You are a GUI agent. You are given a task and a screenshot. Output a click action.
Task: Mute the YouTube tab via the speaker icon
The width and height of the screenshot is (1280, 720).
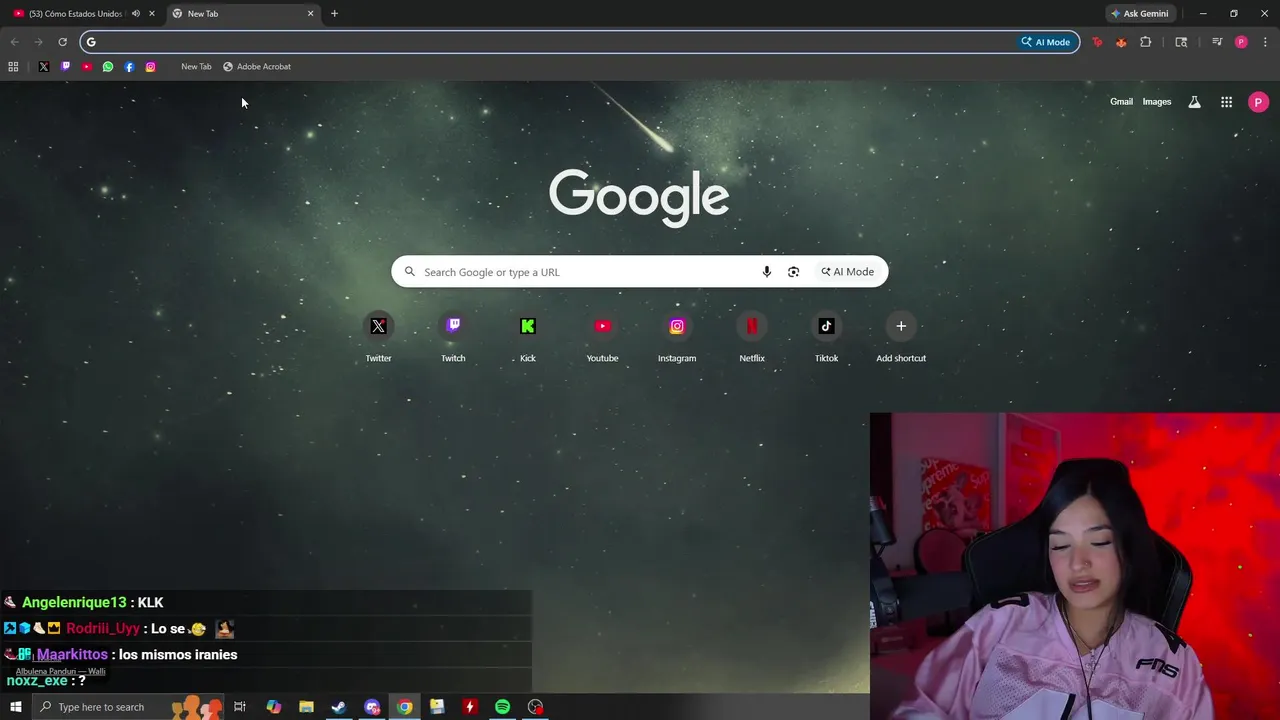135,14
